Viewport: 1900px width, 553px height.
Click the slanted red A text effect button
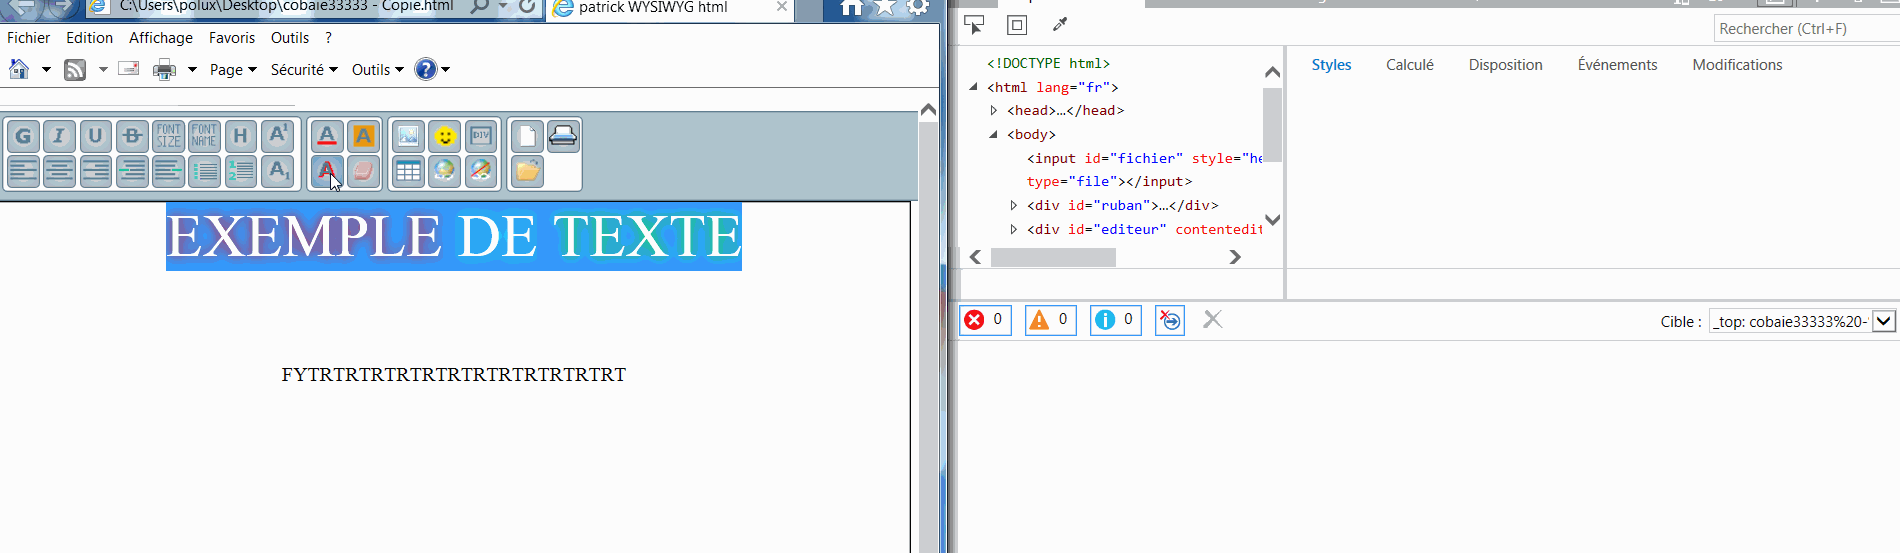tap(327, 171)
